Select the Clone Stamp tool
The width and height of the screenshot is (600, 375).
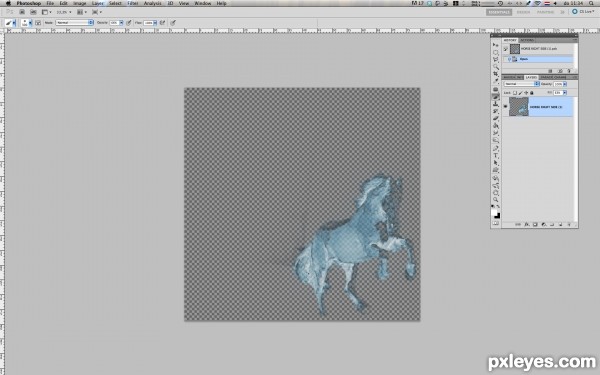[496, 104]
